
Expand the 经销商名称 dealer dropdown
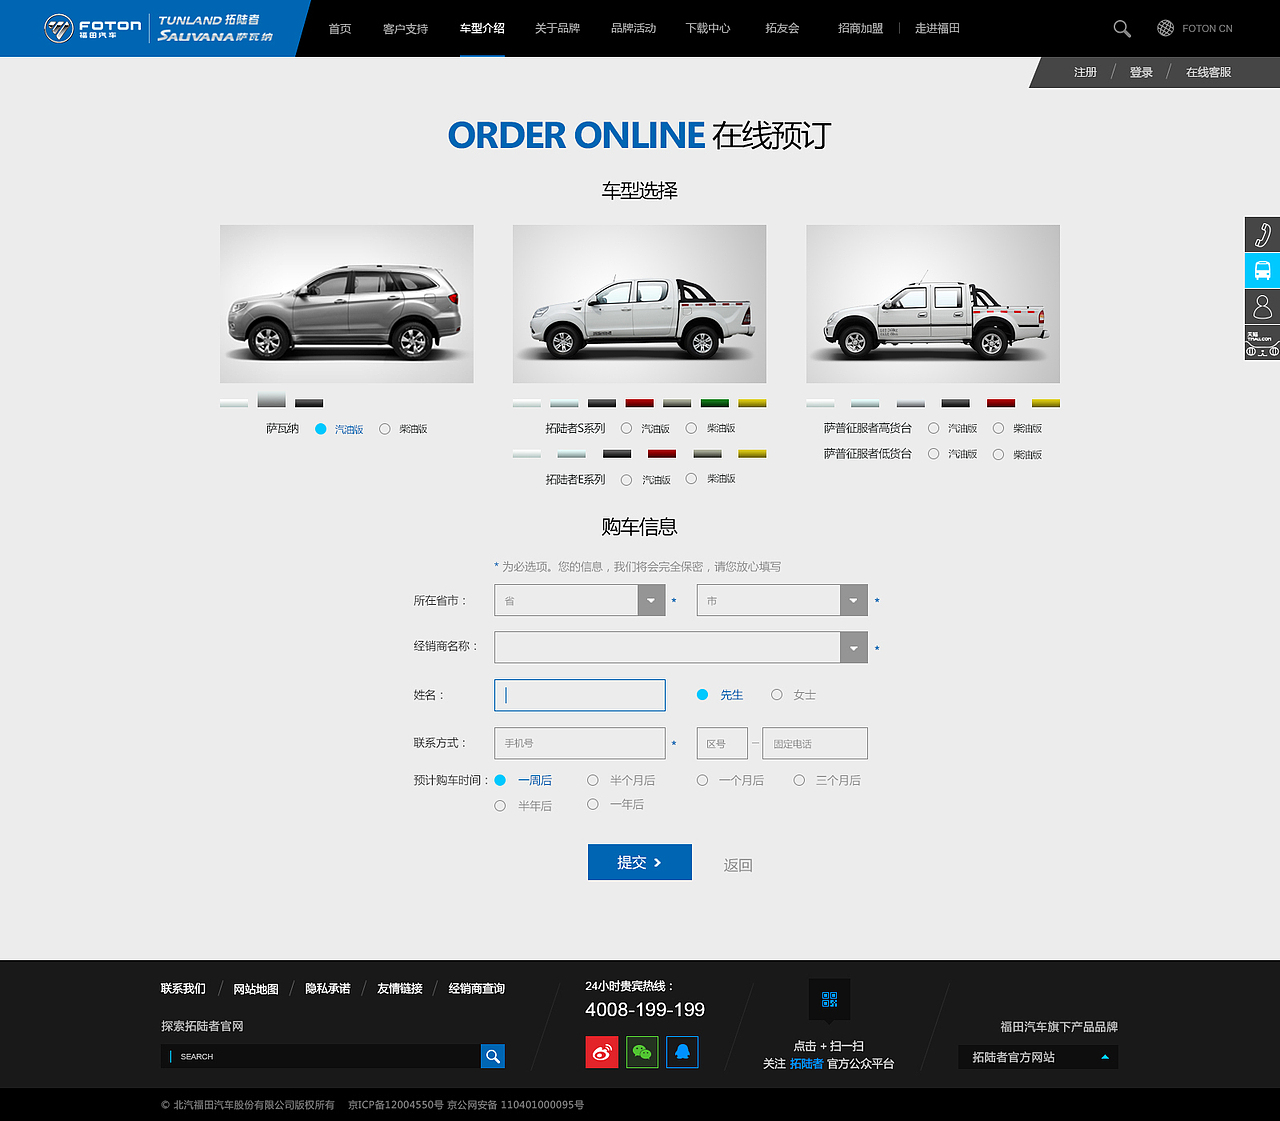(x=681, y=647)
